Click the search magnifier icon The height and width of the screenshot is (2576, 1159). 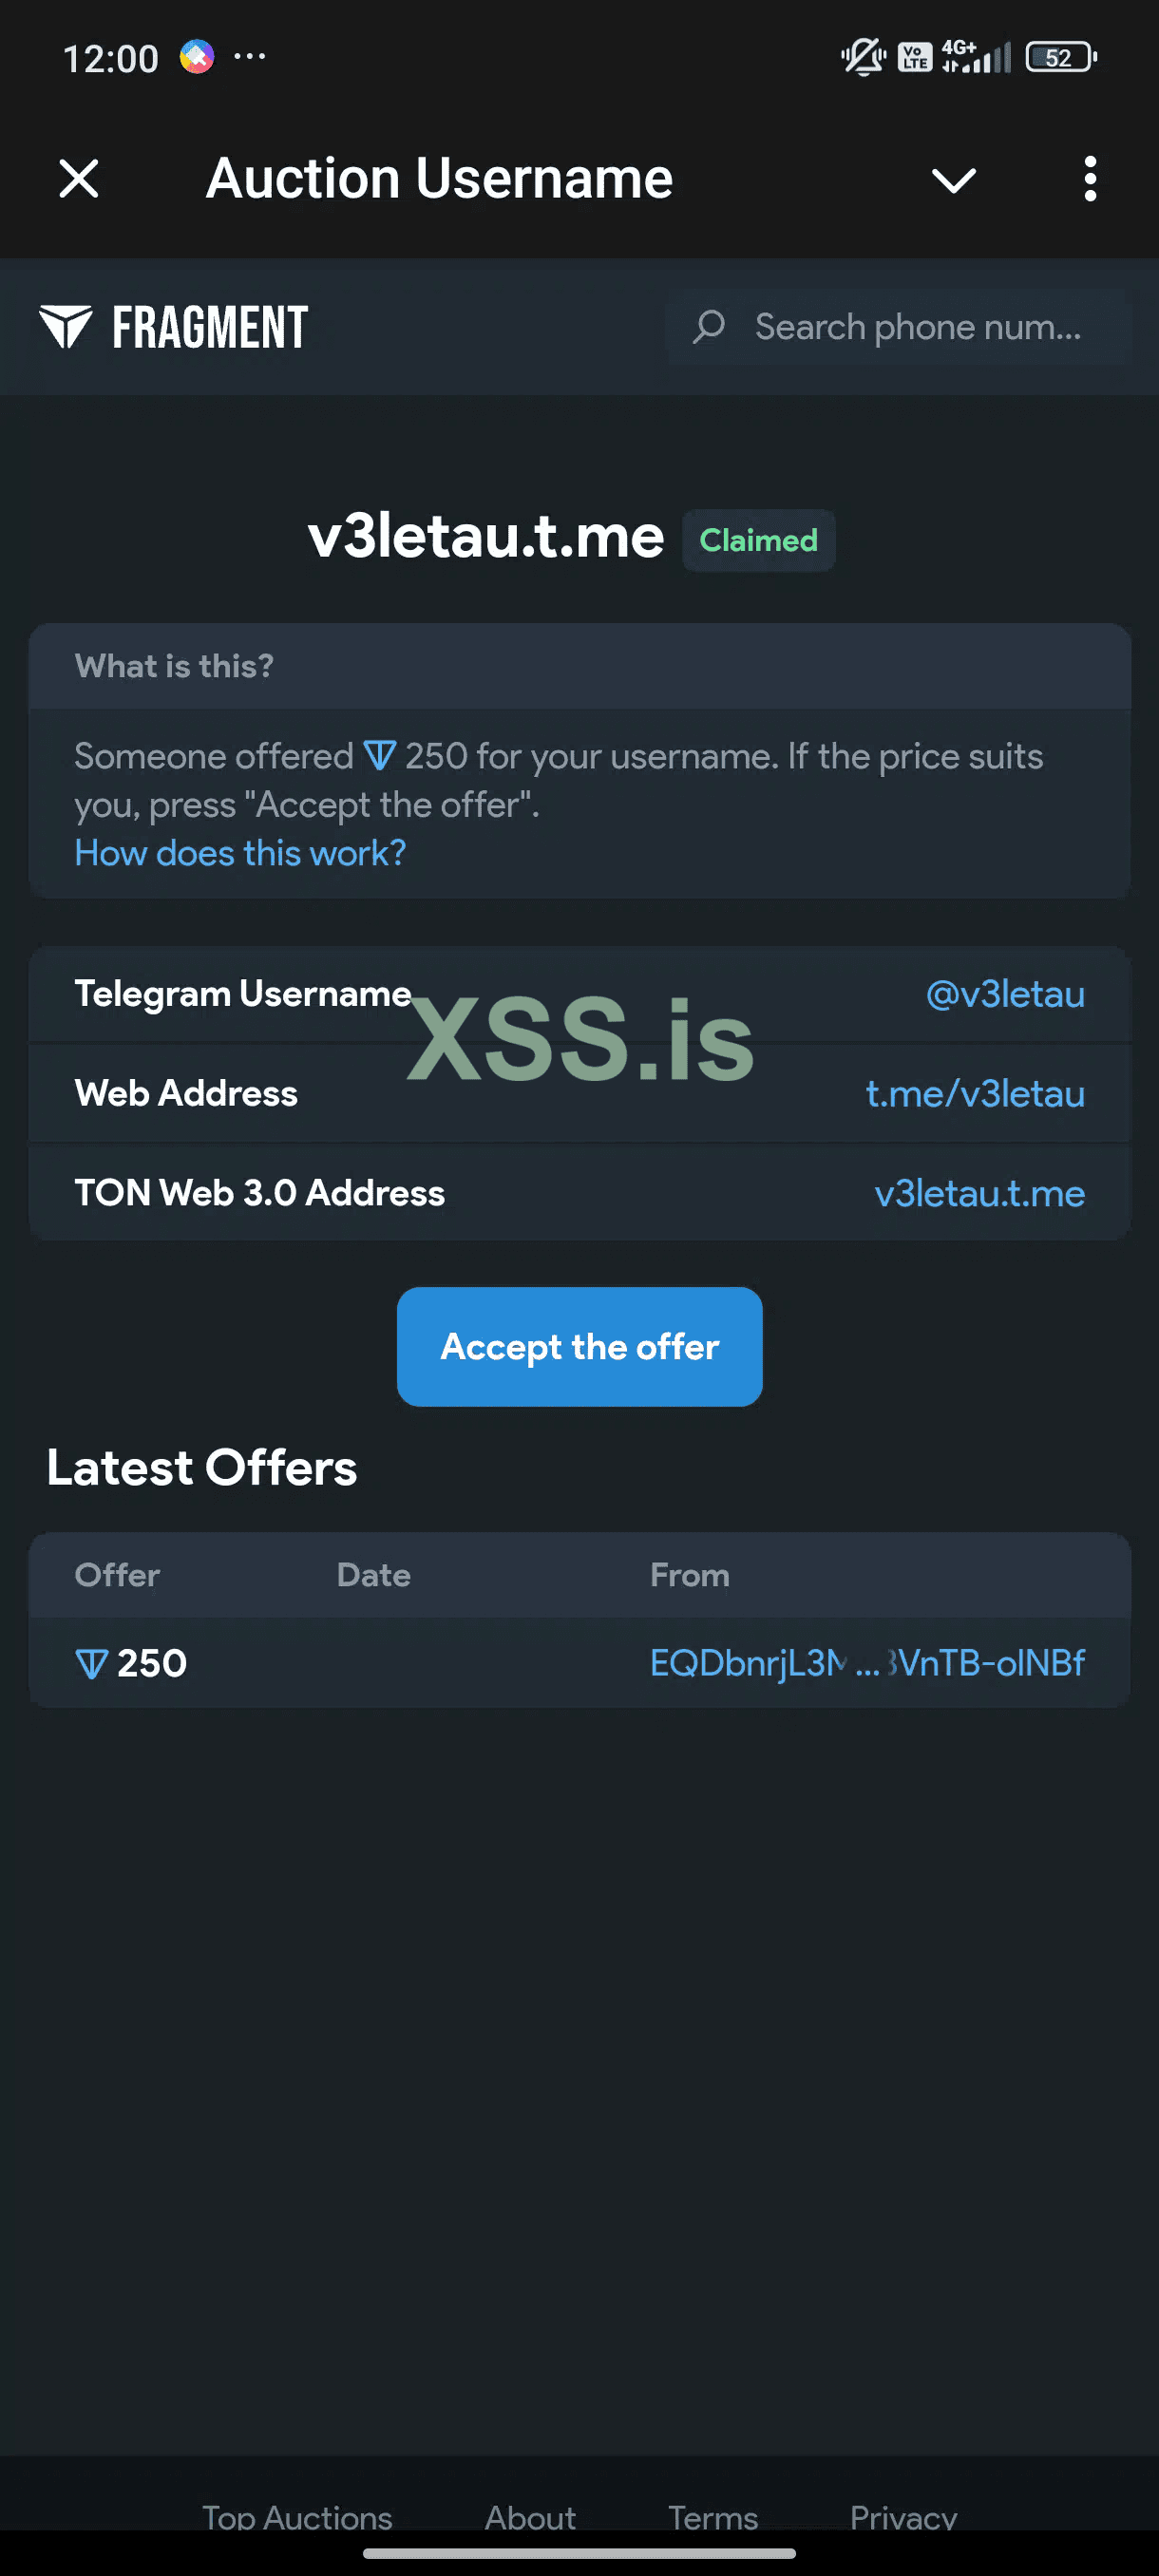click(709, 326)
